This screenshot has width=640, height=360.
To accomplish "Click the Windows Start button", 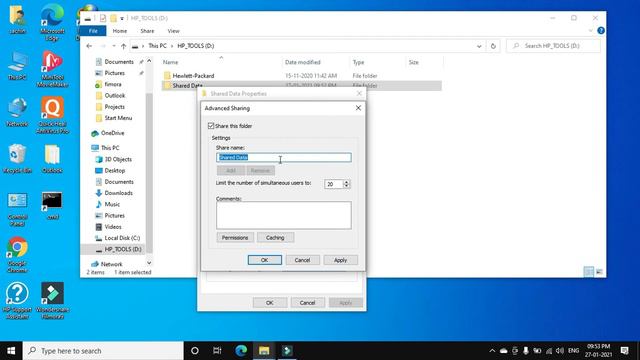I will (11, 351).
